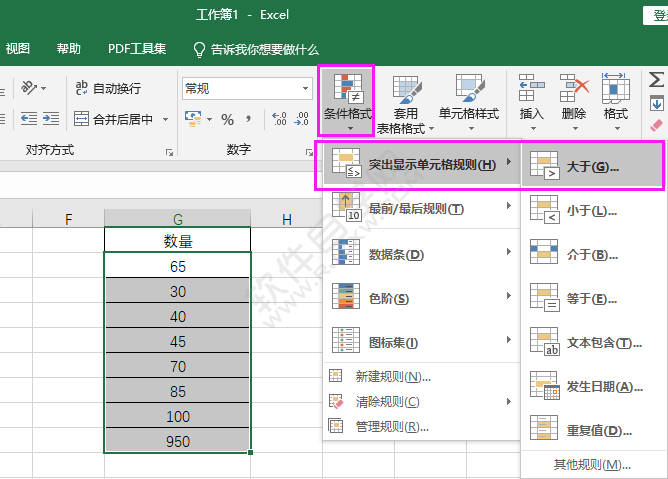The width and height of the screenshot is (668, 479).
Task: Select cell containing 数量 header
Action: [178, 240]
